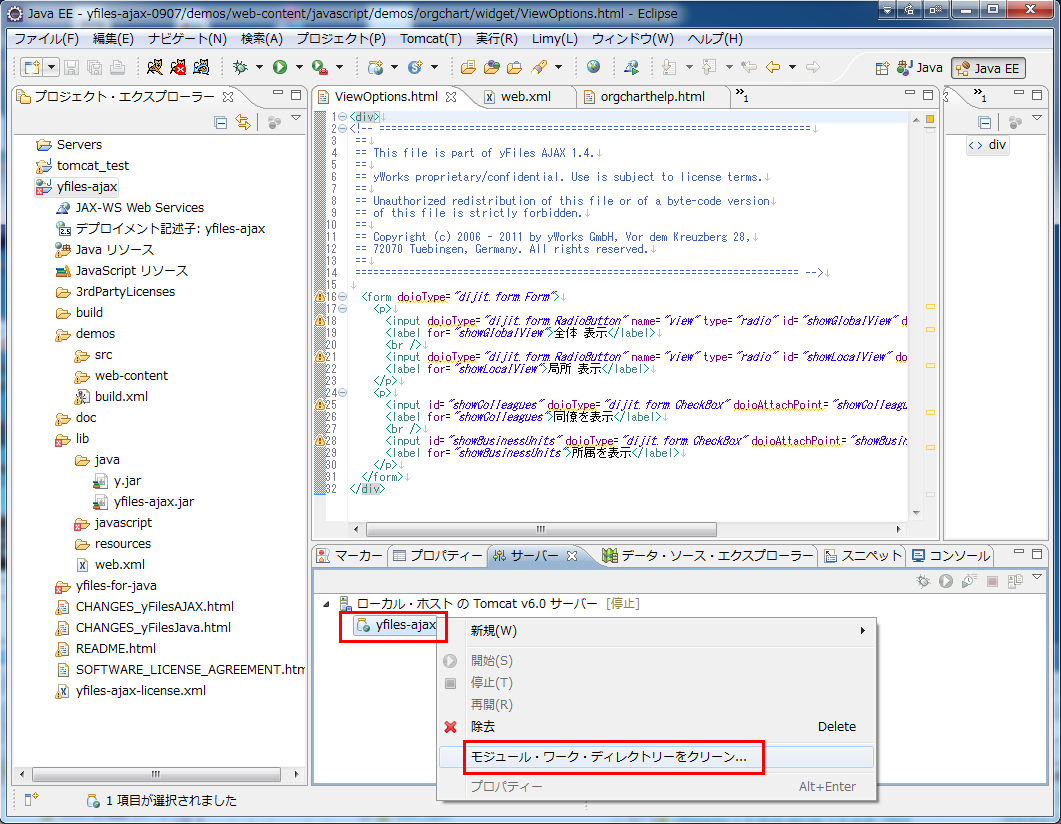Image resolution: width=1061 pixels, height=824 pixels.
Task: Toggle Link with Editor in Project Explorer
Action: coord(242,122)
